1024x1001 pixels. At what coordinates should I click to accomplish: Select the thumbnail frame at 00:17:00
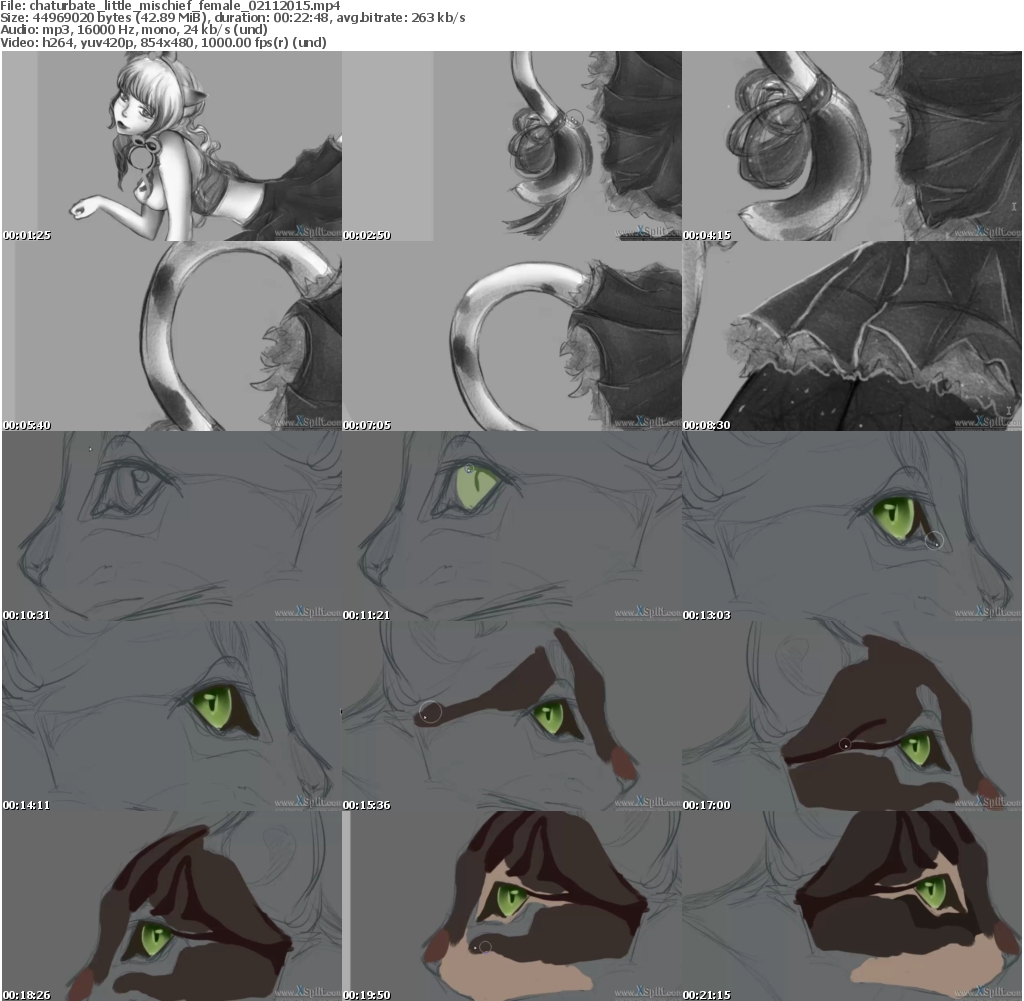pos(852,716)
